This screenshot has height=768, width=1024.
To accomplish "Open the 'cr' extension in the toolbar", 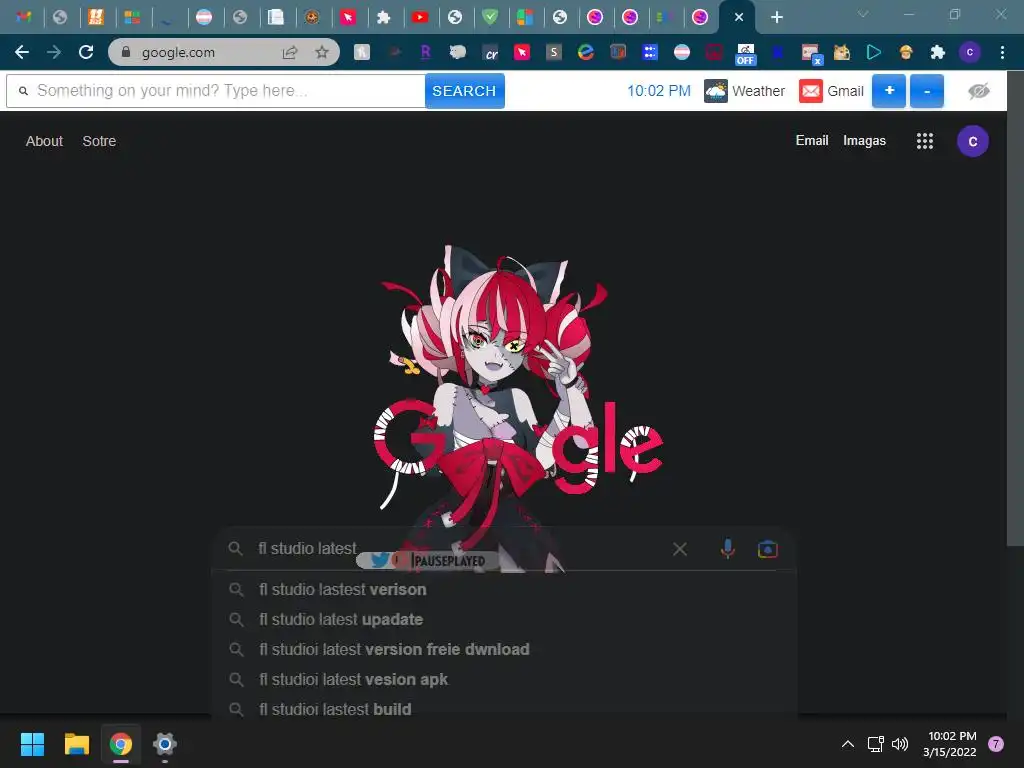I will [x=490, y=52].
